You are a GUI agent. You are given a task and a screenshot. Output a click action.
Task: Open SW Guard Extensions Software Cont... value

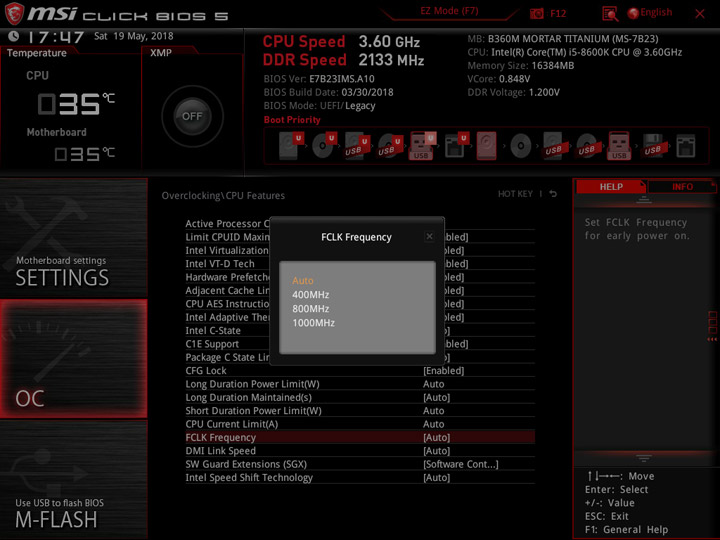(x=461, y=464)
